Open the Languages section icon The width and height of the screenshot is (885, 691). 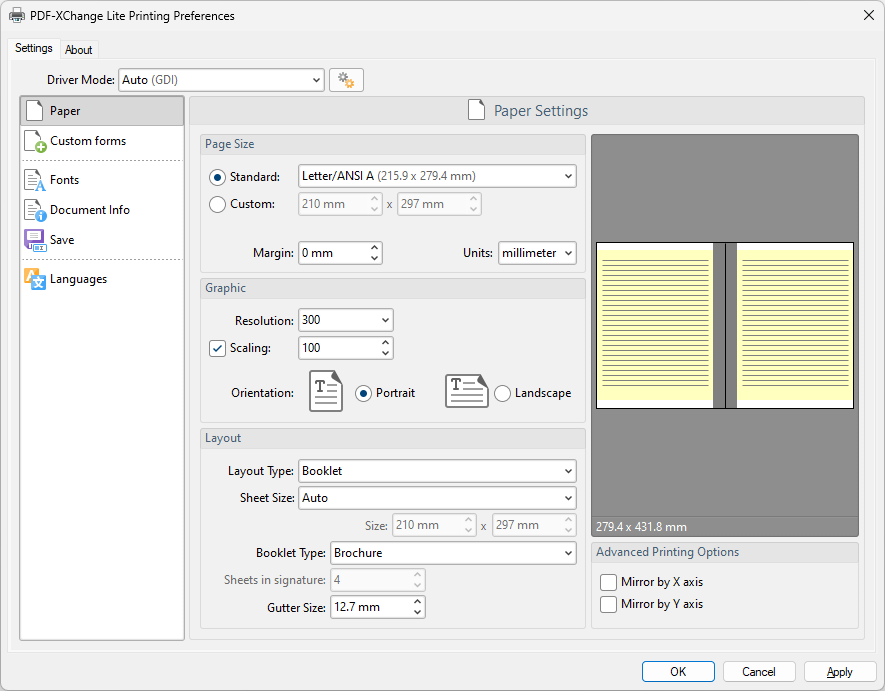[35, 279]
